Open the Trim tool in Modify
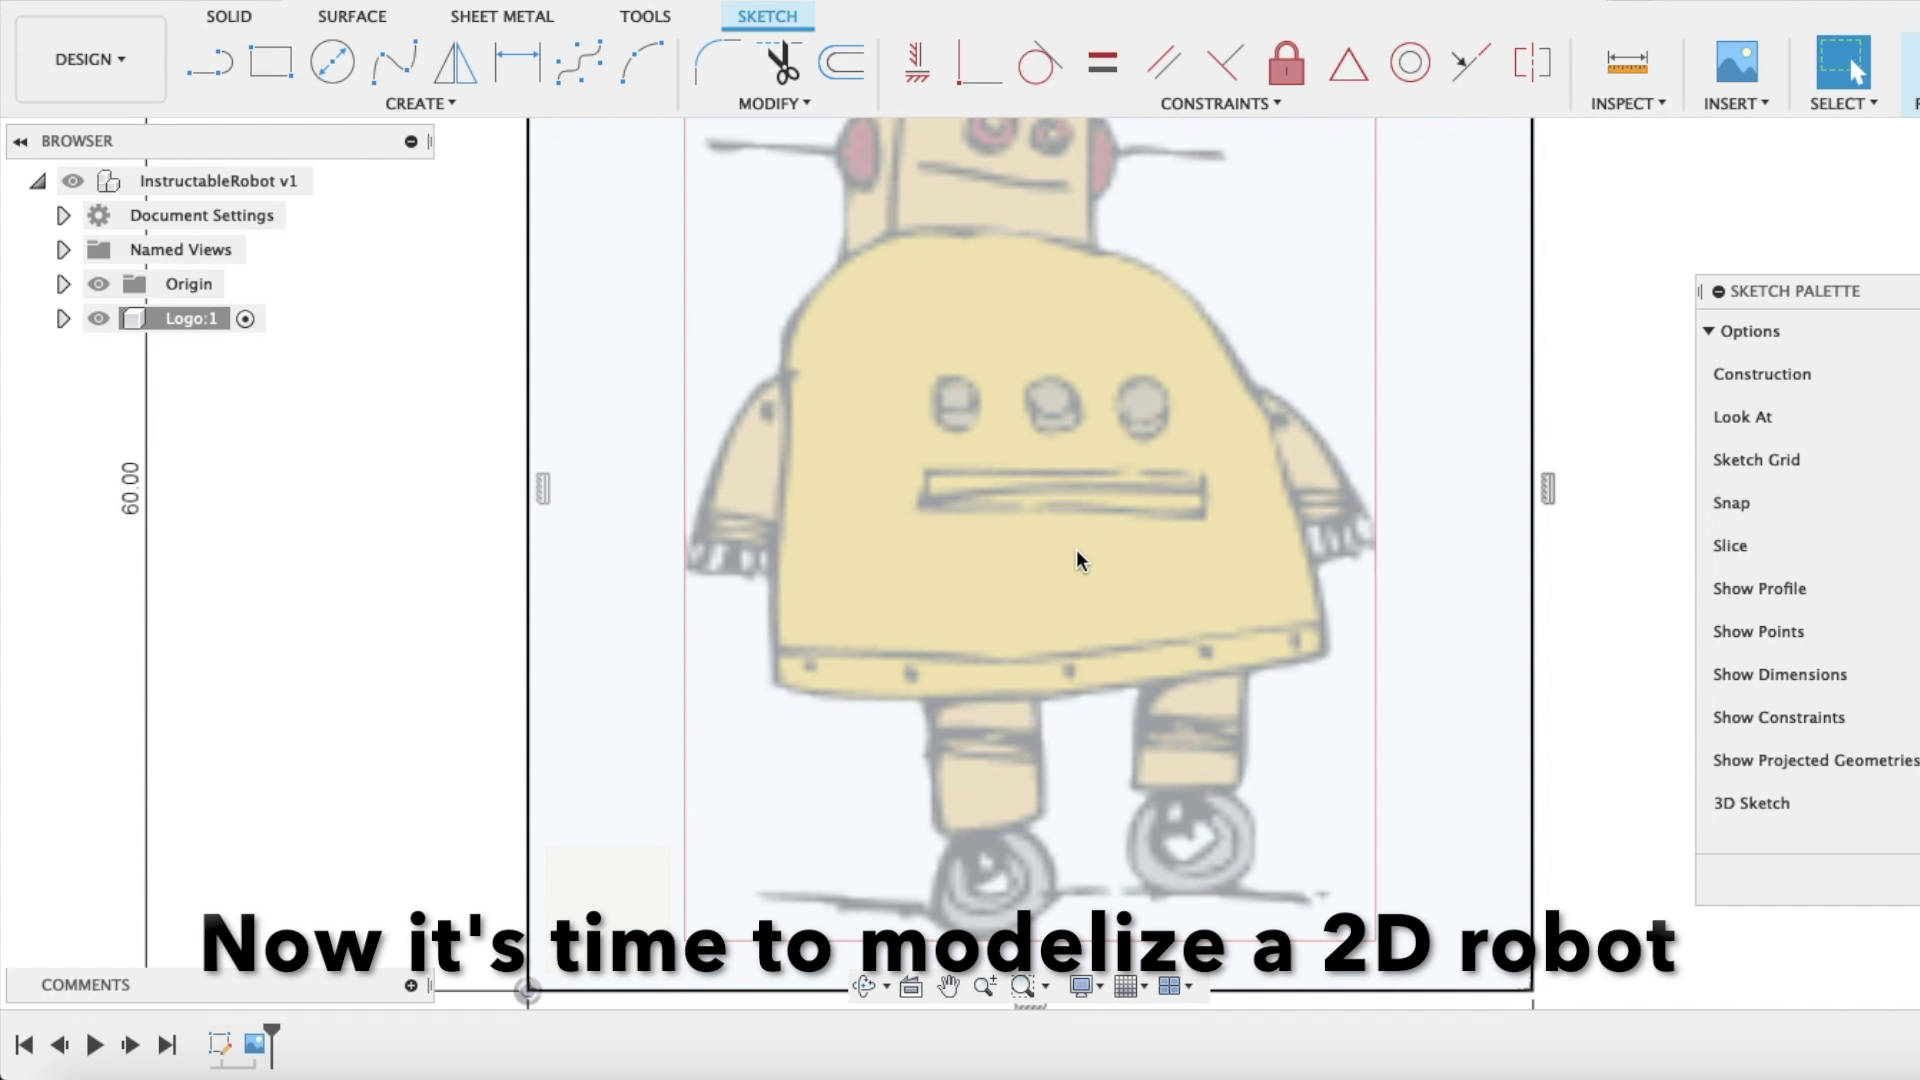The height and width of the screenshot is (1080, 1920). click(x=783, y=62)
